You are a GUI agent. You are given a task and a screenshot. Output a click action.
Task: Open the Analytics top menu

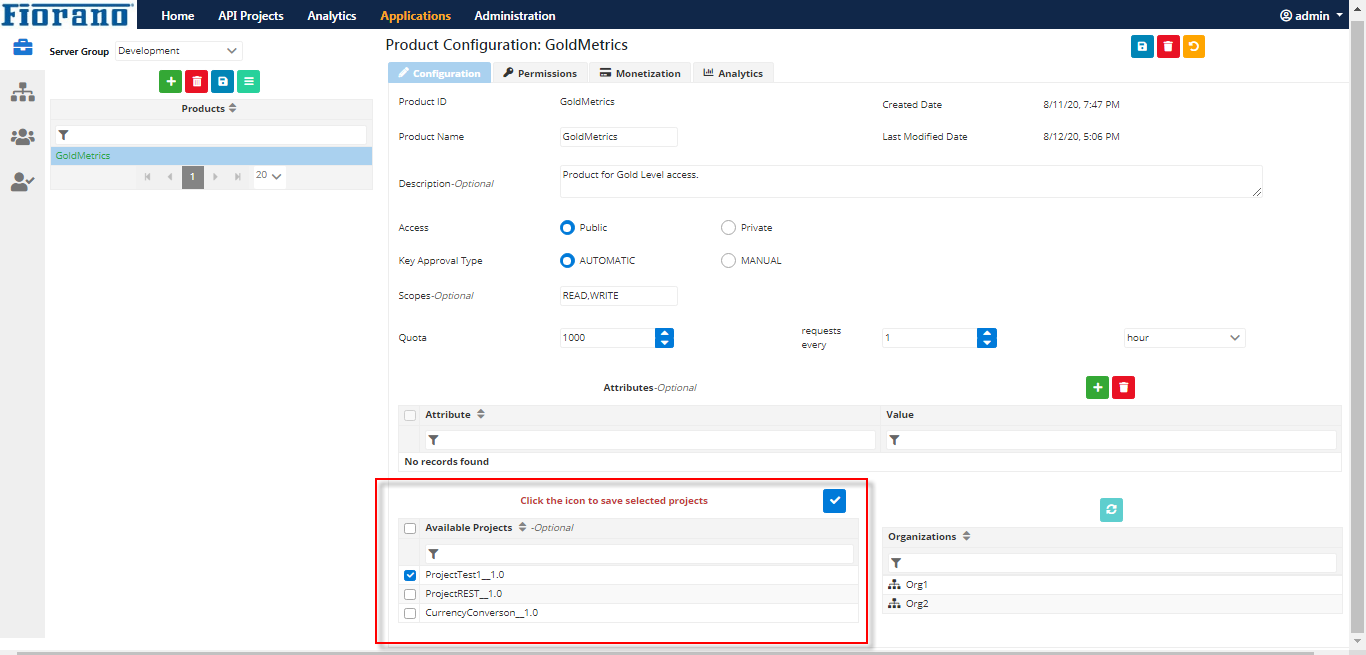[x=332, y=15]
